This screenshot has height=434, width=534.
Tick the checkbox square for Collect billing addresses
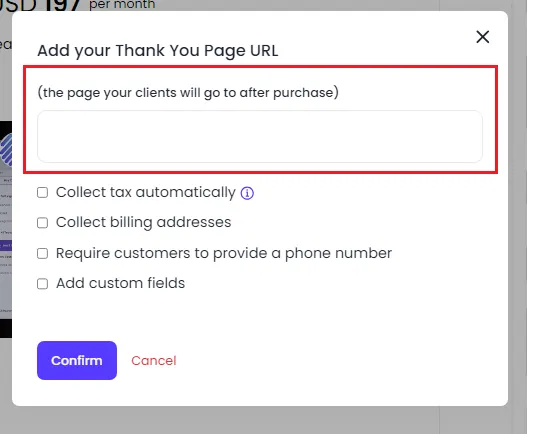click(42, 223)
